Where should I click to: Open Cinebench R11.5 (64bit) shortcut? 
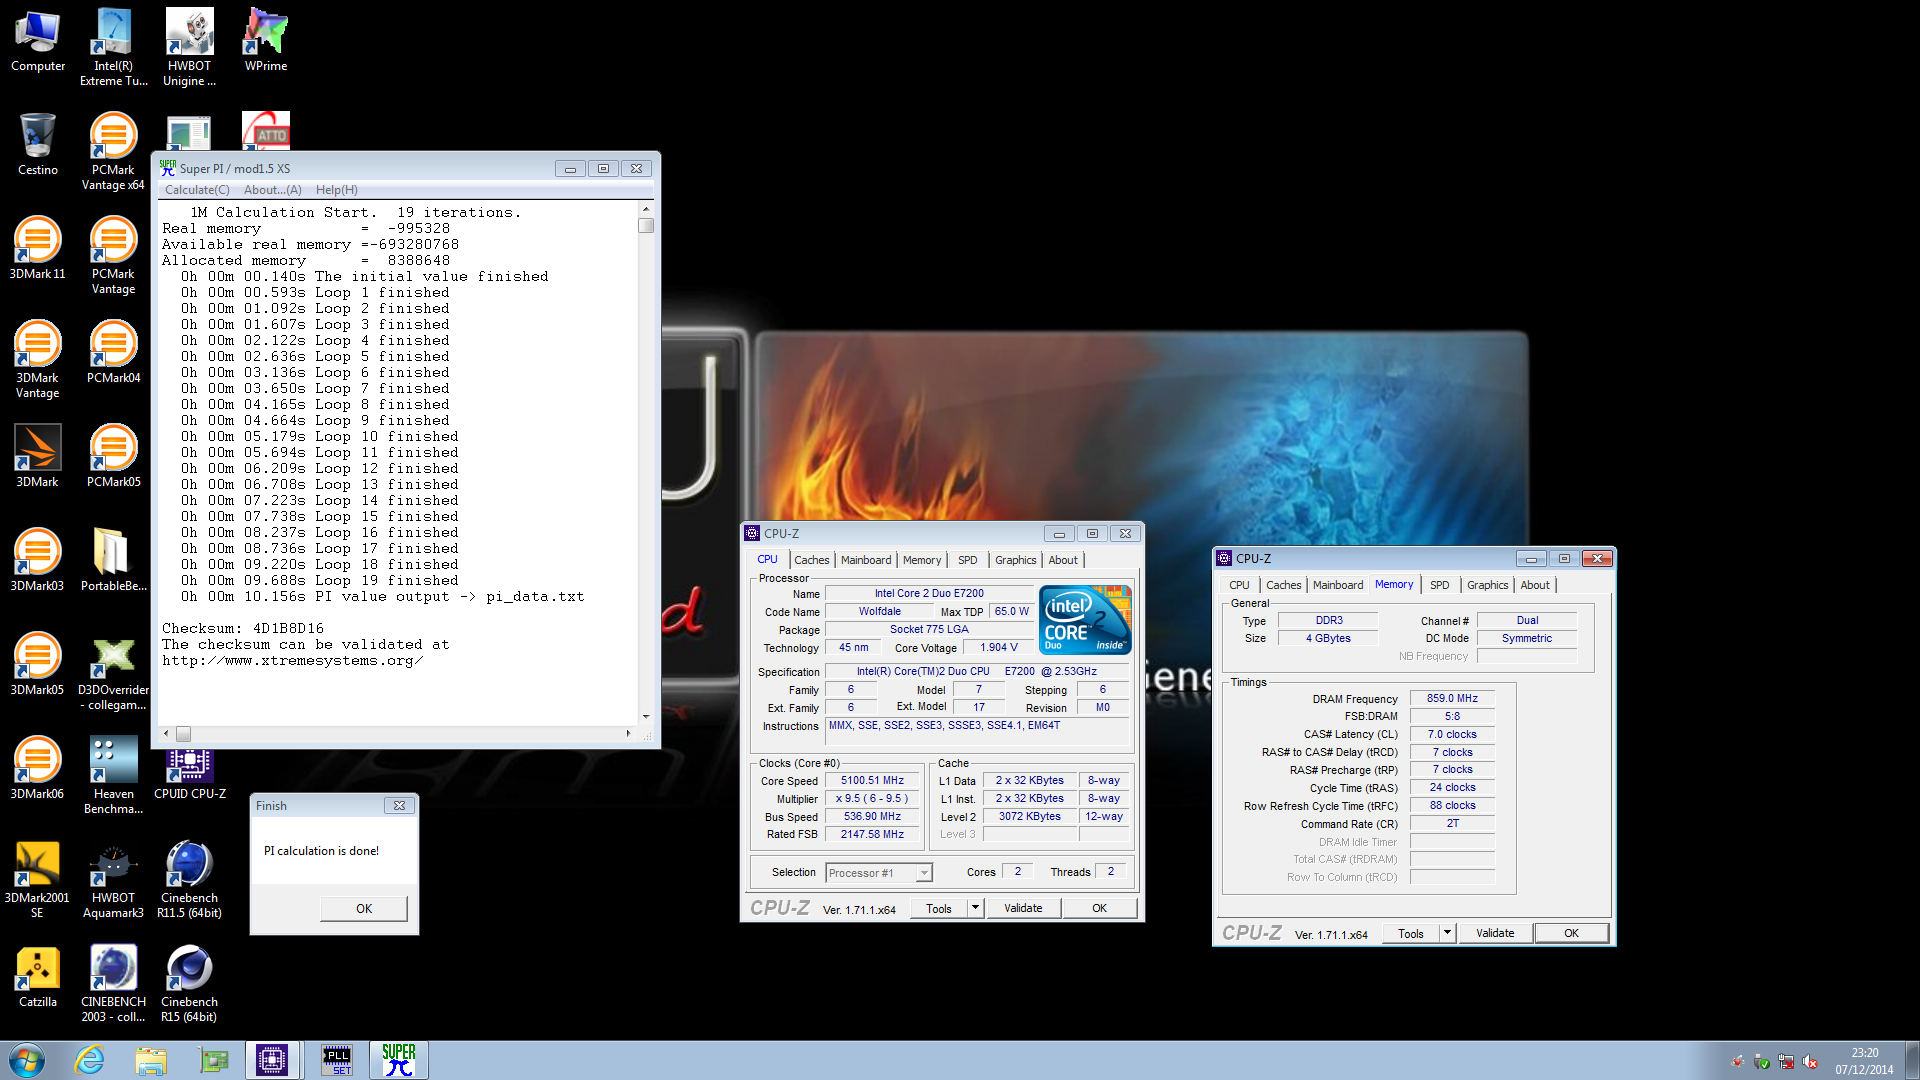click(x=189, y=880)
